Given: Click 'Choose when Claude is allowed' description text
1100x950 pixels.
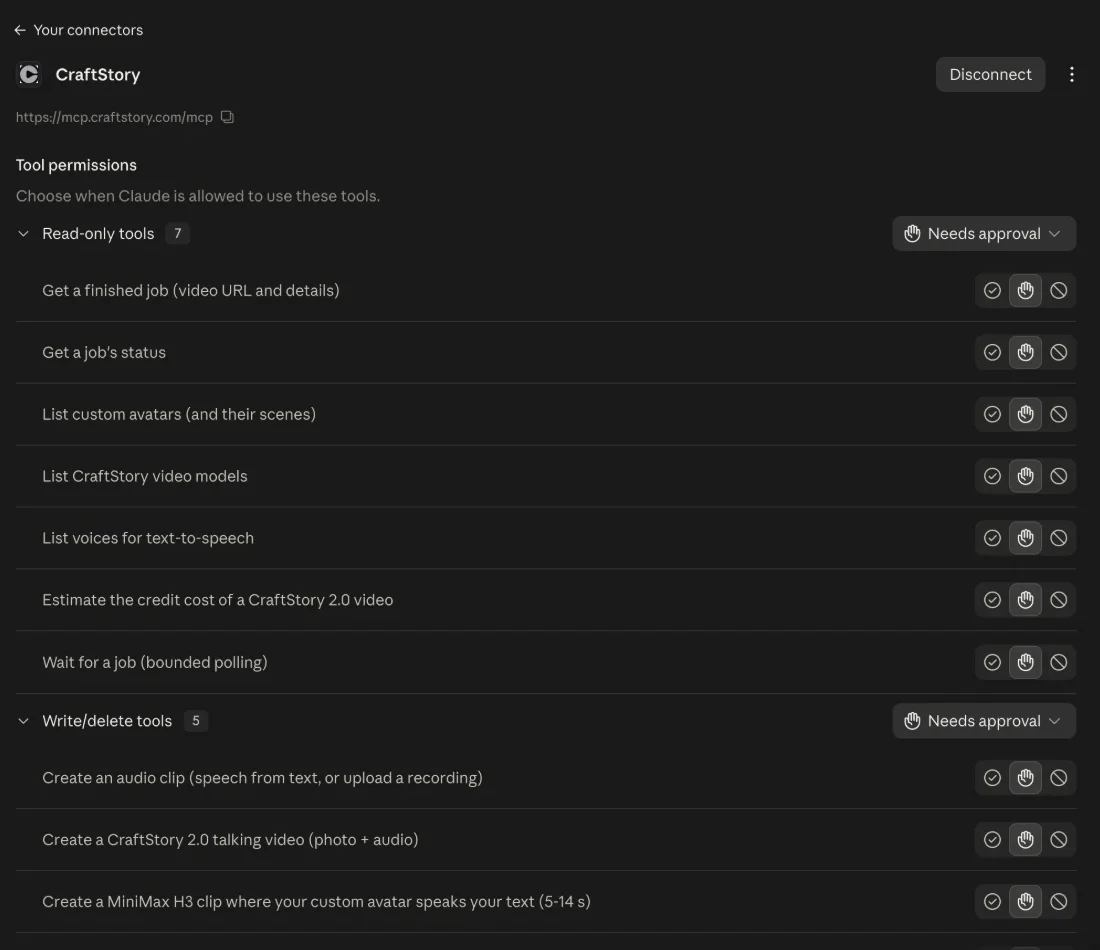Looking at the screenshot, I should click(x=198, y=196).
